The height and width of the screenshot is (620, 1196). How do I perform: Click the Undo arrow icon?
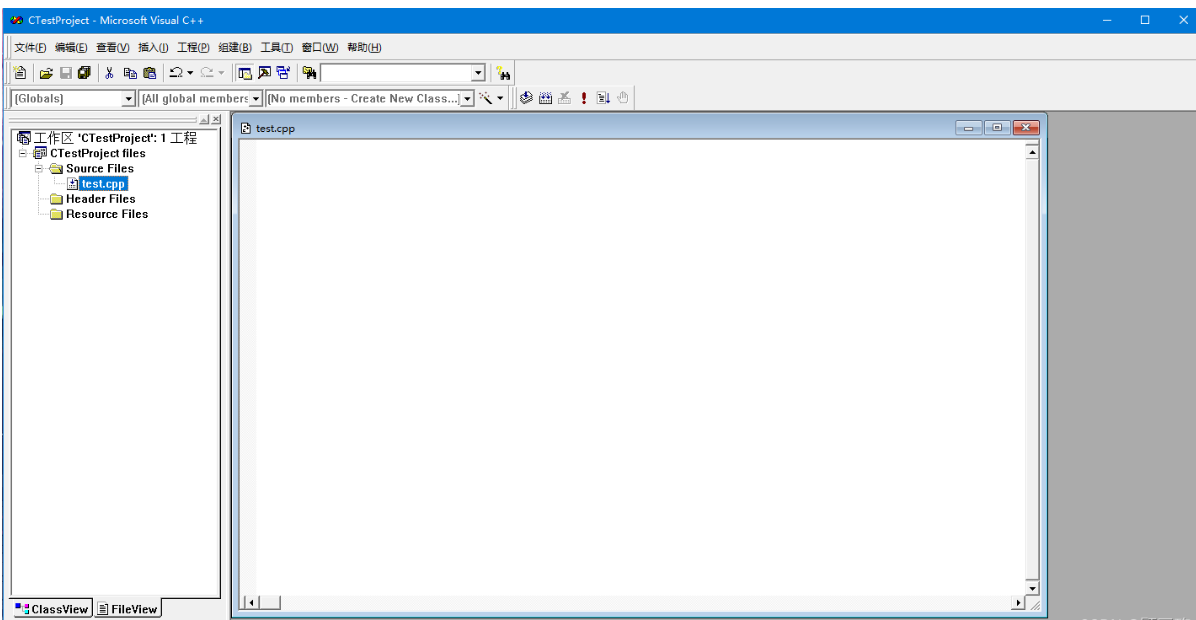click(x=175, y=73)
